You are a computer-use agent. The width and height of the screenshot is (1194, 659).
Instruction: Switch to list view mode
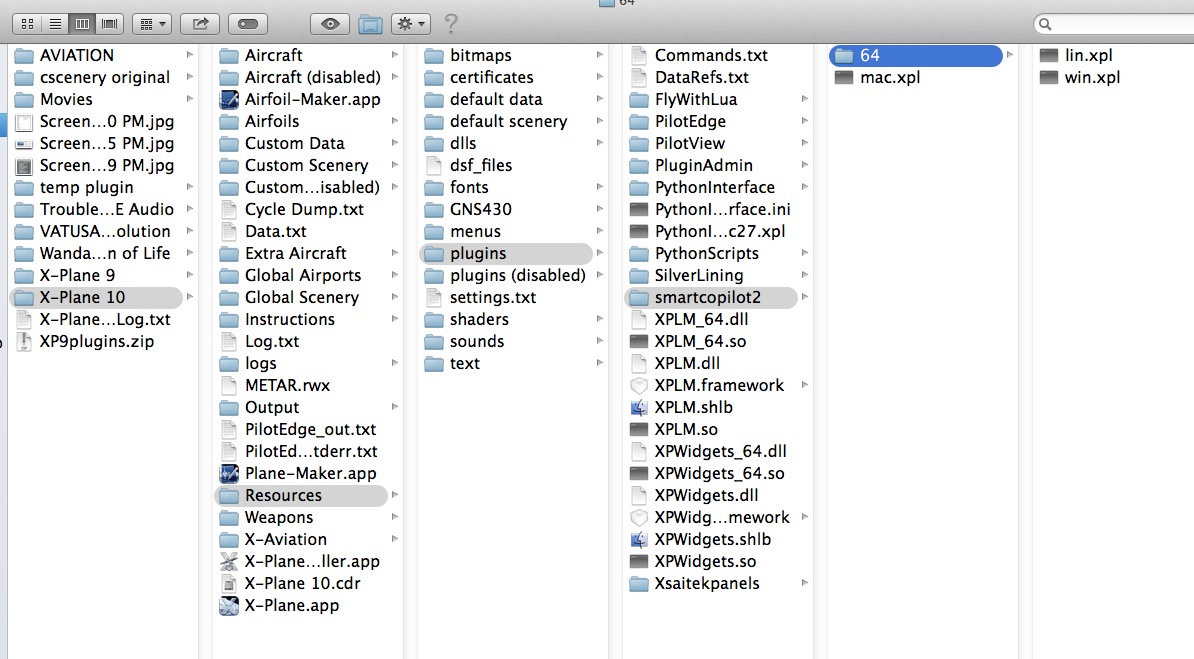[x=55, y=22]
